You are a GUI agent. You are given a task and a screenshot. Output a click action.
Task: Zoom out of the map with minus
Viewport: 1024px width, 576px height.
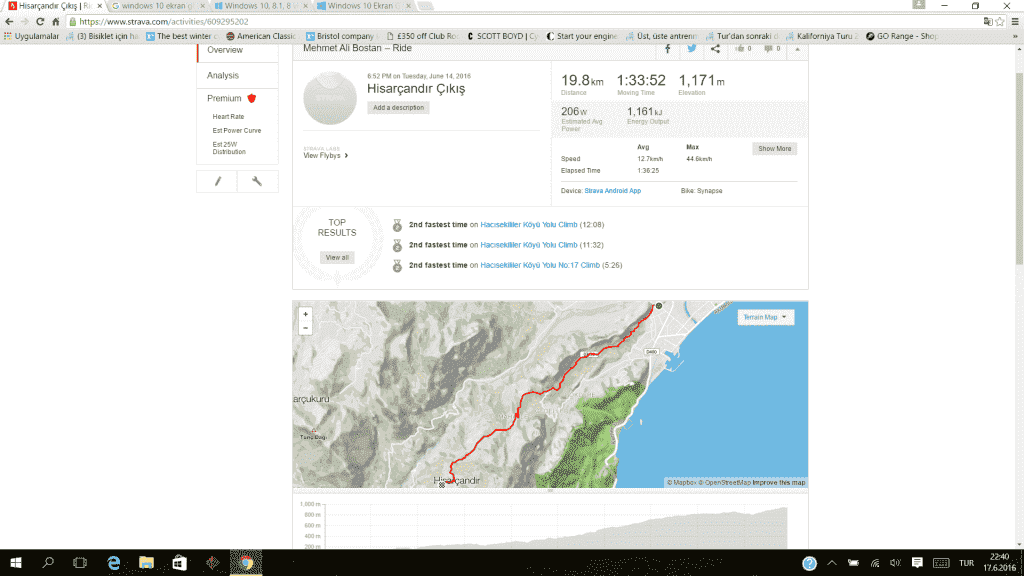click(x=305, y=328)
